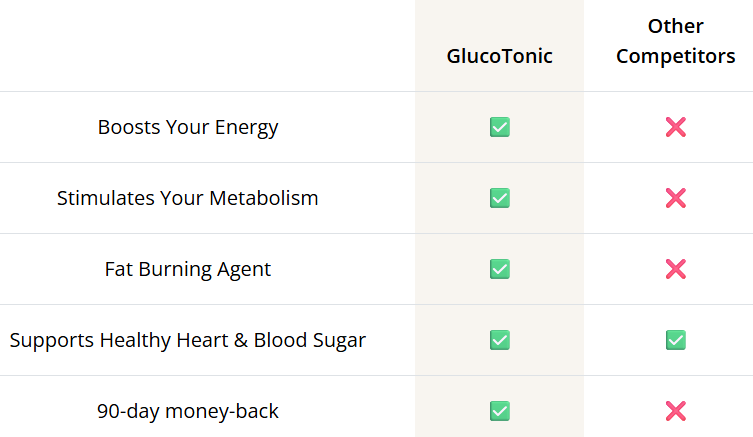753x437 pixels.
Task: Click the GlucoTonic column header
Action: tap(499, 56)
